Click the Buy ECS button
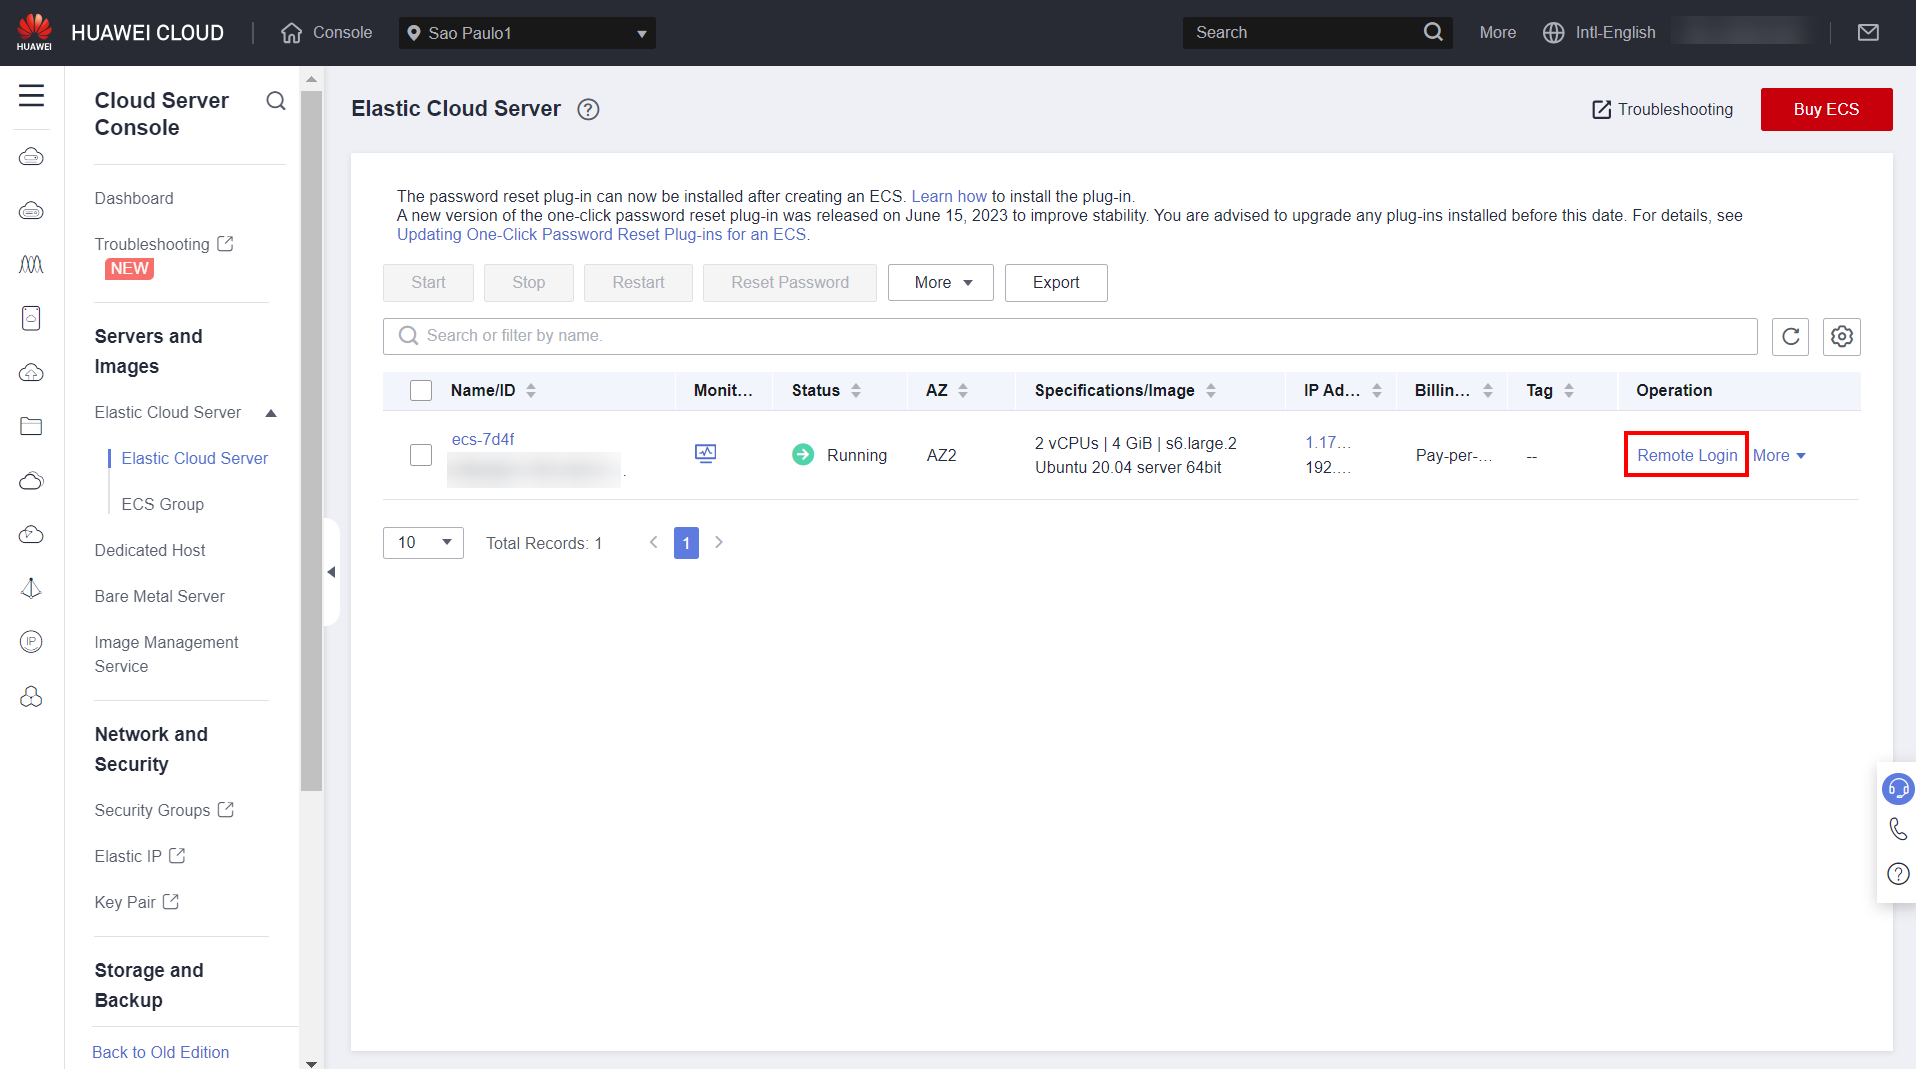 [1825, 109]
